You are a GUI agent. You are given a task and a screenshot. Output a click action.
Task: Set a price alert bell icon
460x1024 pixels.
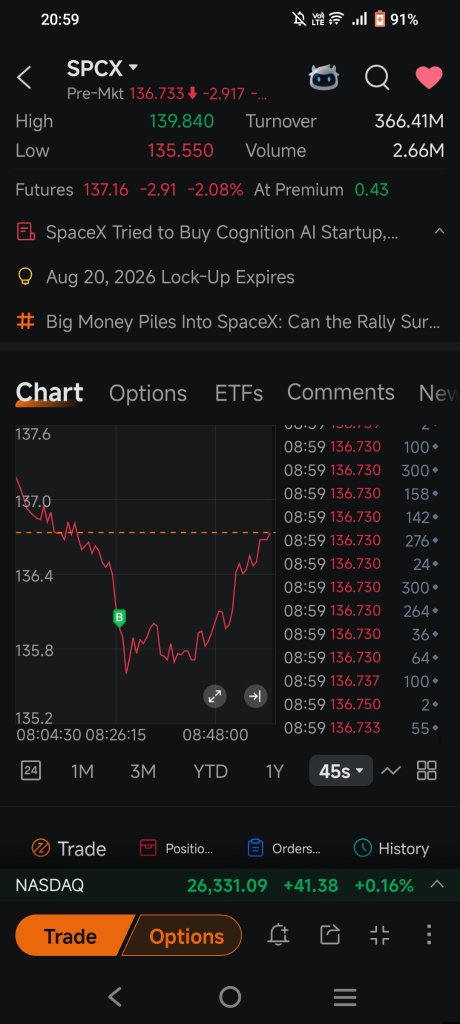tap(279, 935)
